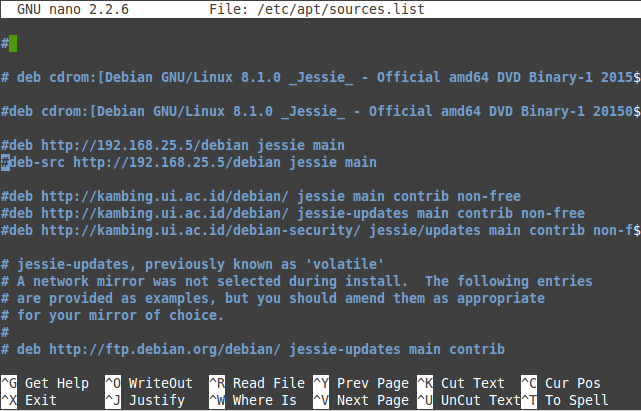Image resolution: width=641 pixels, height=411 pixels.
Task: Click the '# deb cdrom:' commented line
Action: point(320,77)
